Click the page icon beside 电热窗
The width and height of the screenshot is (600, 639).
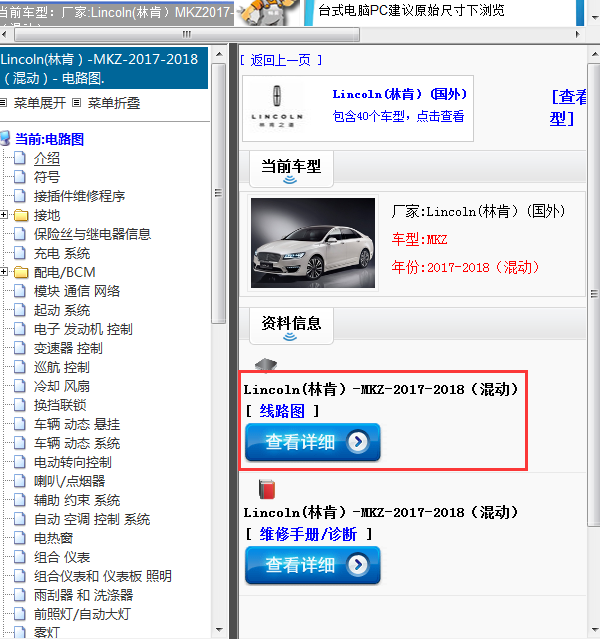20,538
